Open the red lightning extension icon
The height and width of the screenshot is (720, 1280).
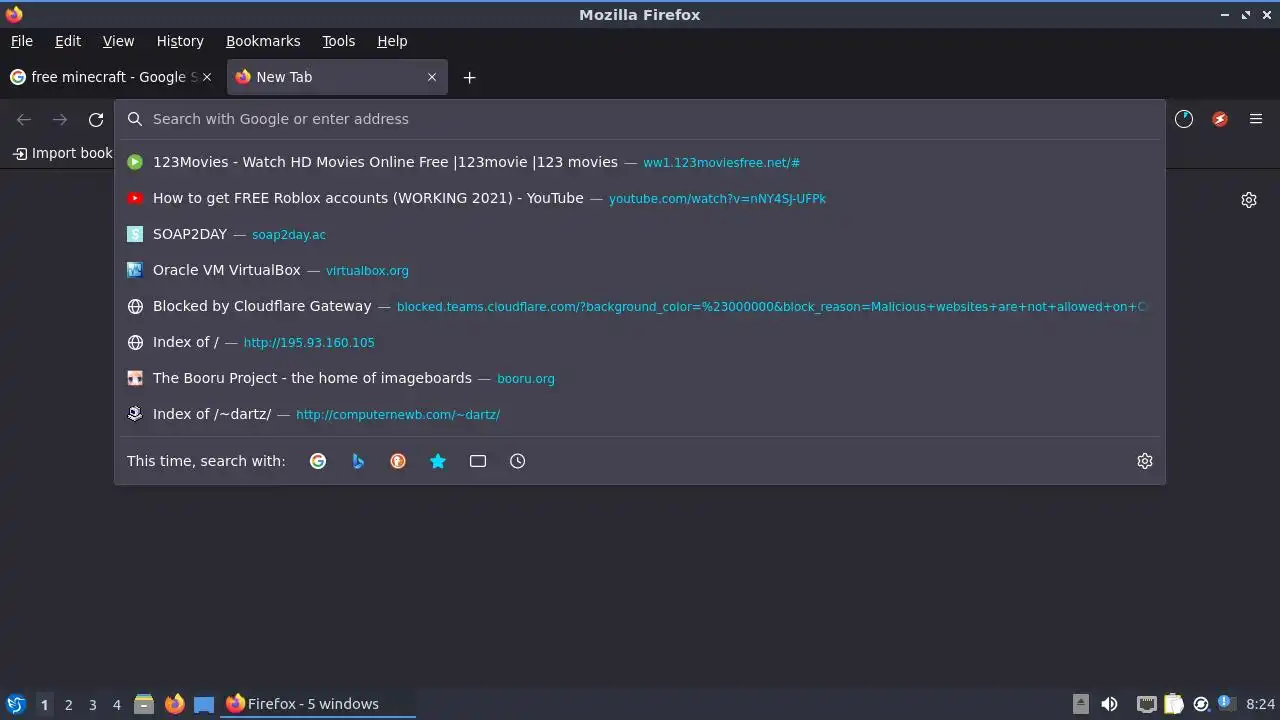pyautogui.click(x=1220, y=119)
